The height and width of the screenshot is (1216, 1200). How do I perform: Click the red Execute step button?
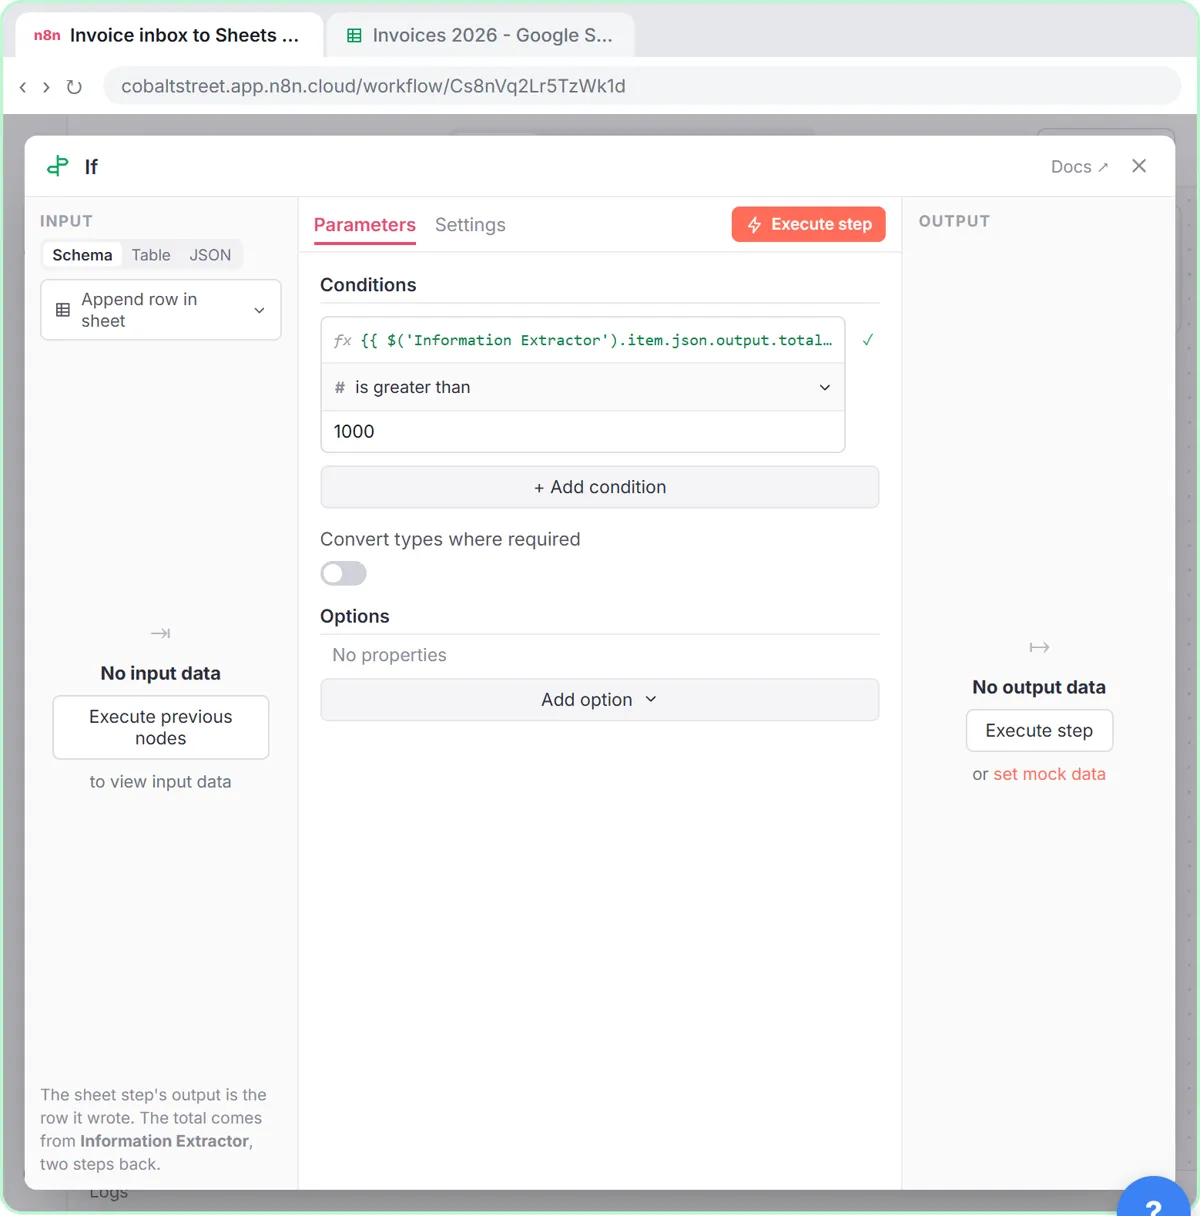(809, 224)
